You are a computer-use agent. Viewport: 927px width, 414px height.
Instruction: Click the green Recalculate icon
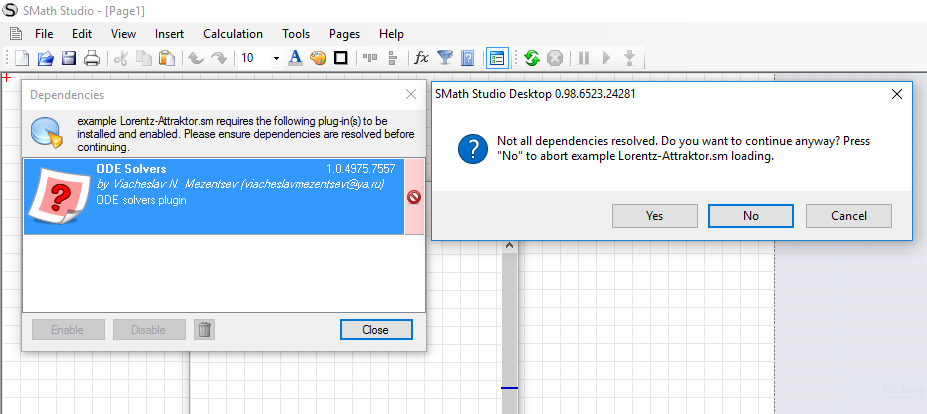pyautogui.click(x=531, y=58)
